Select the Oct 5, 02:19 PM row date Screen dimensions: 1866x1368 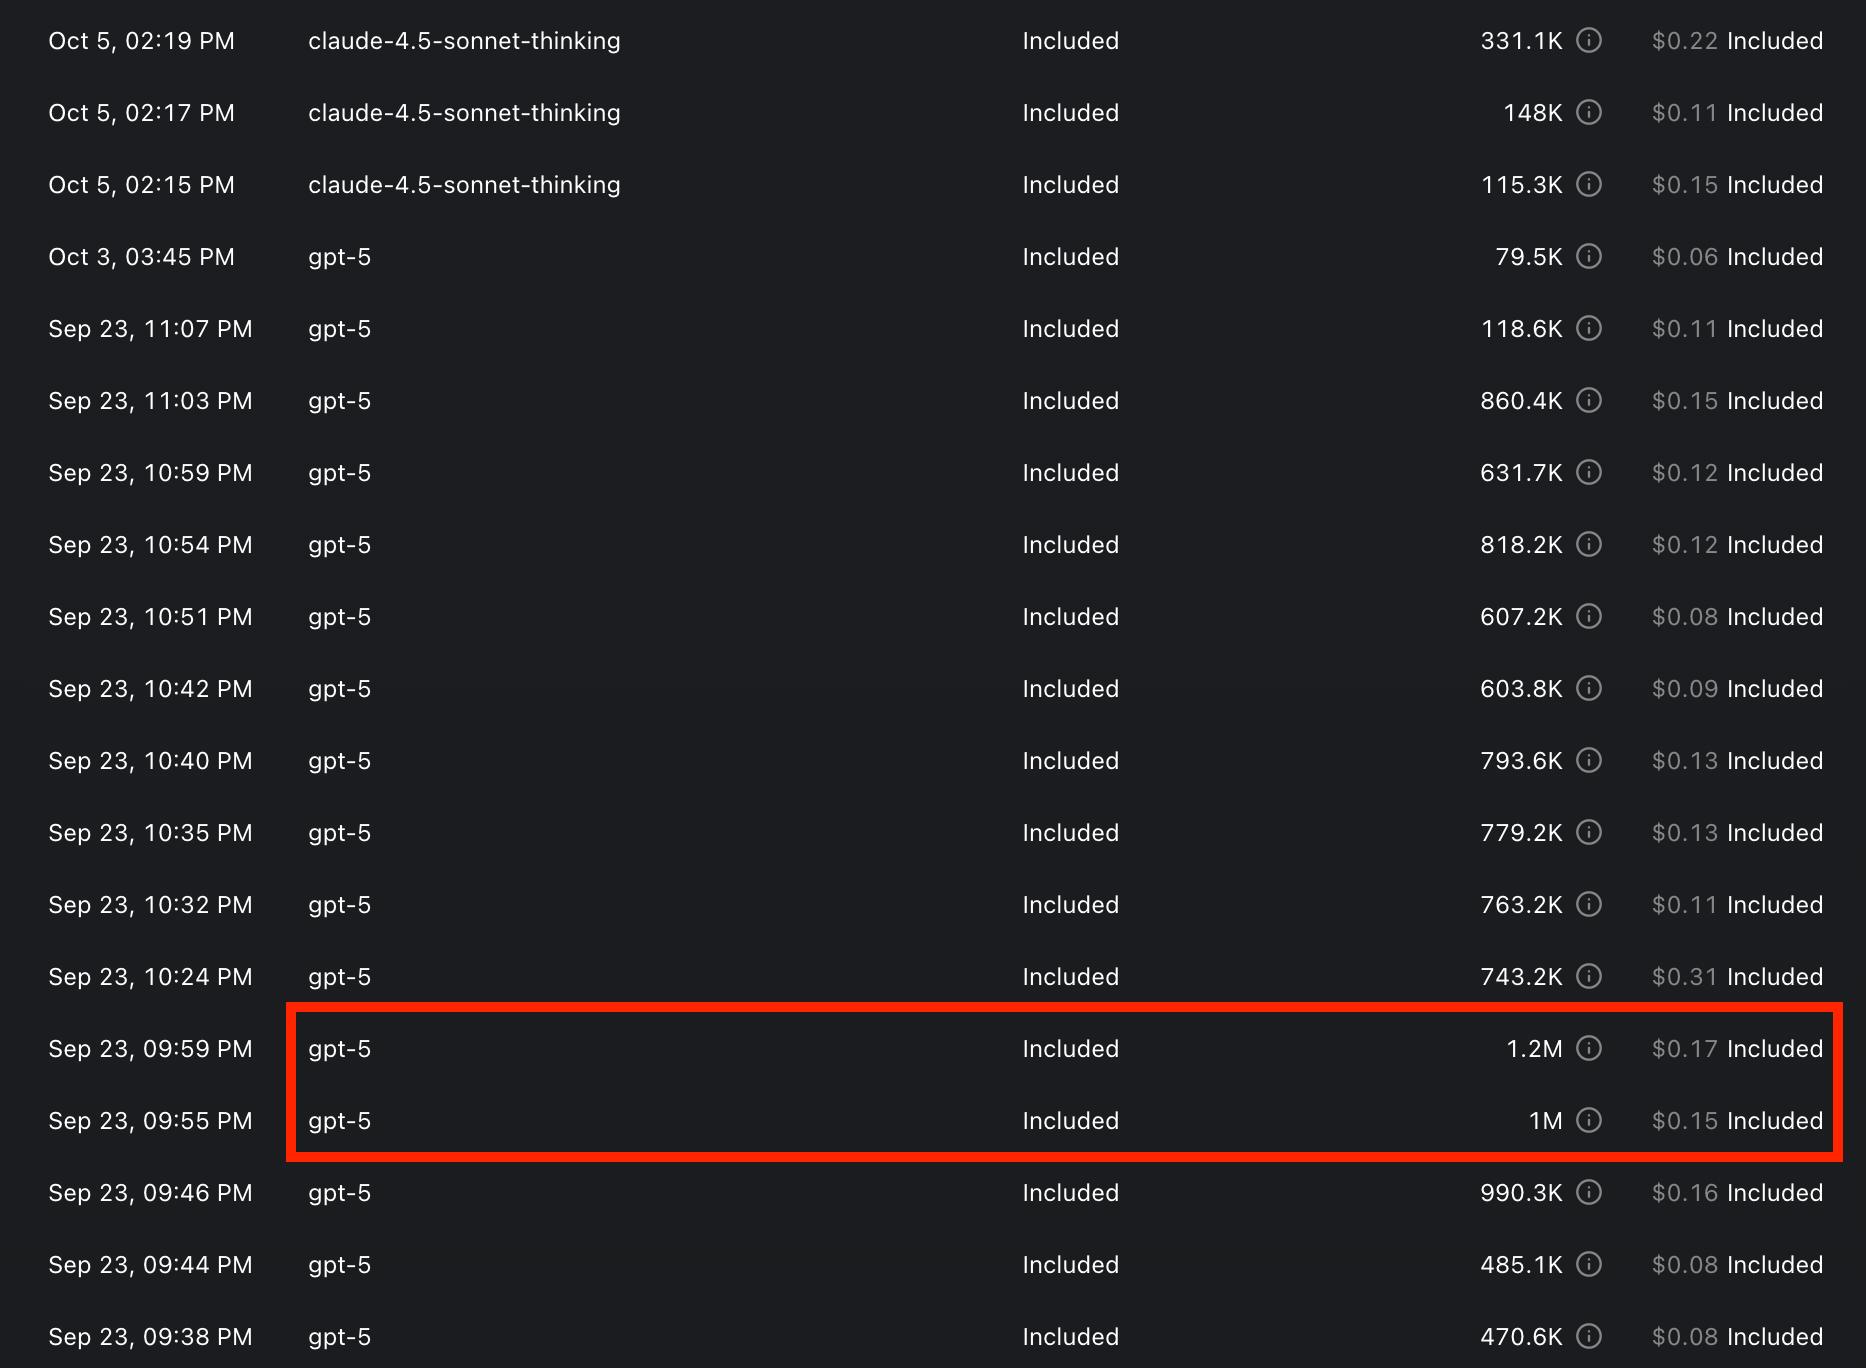[x=142, y=41]
